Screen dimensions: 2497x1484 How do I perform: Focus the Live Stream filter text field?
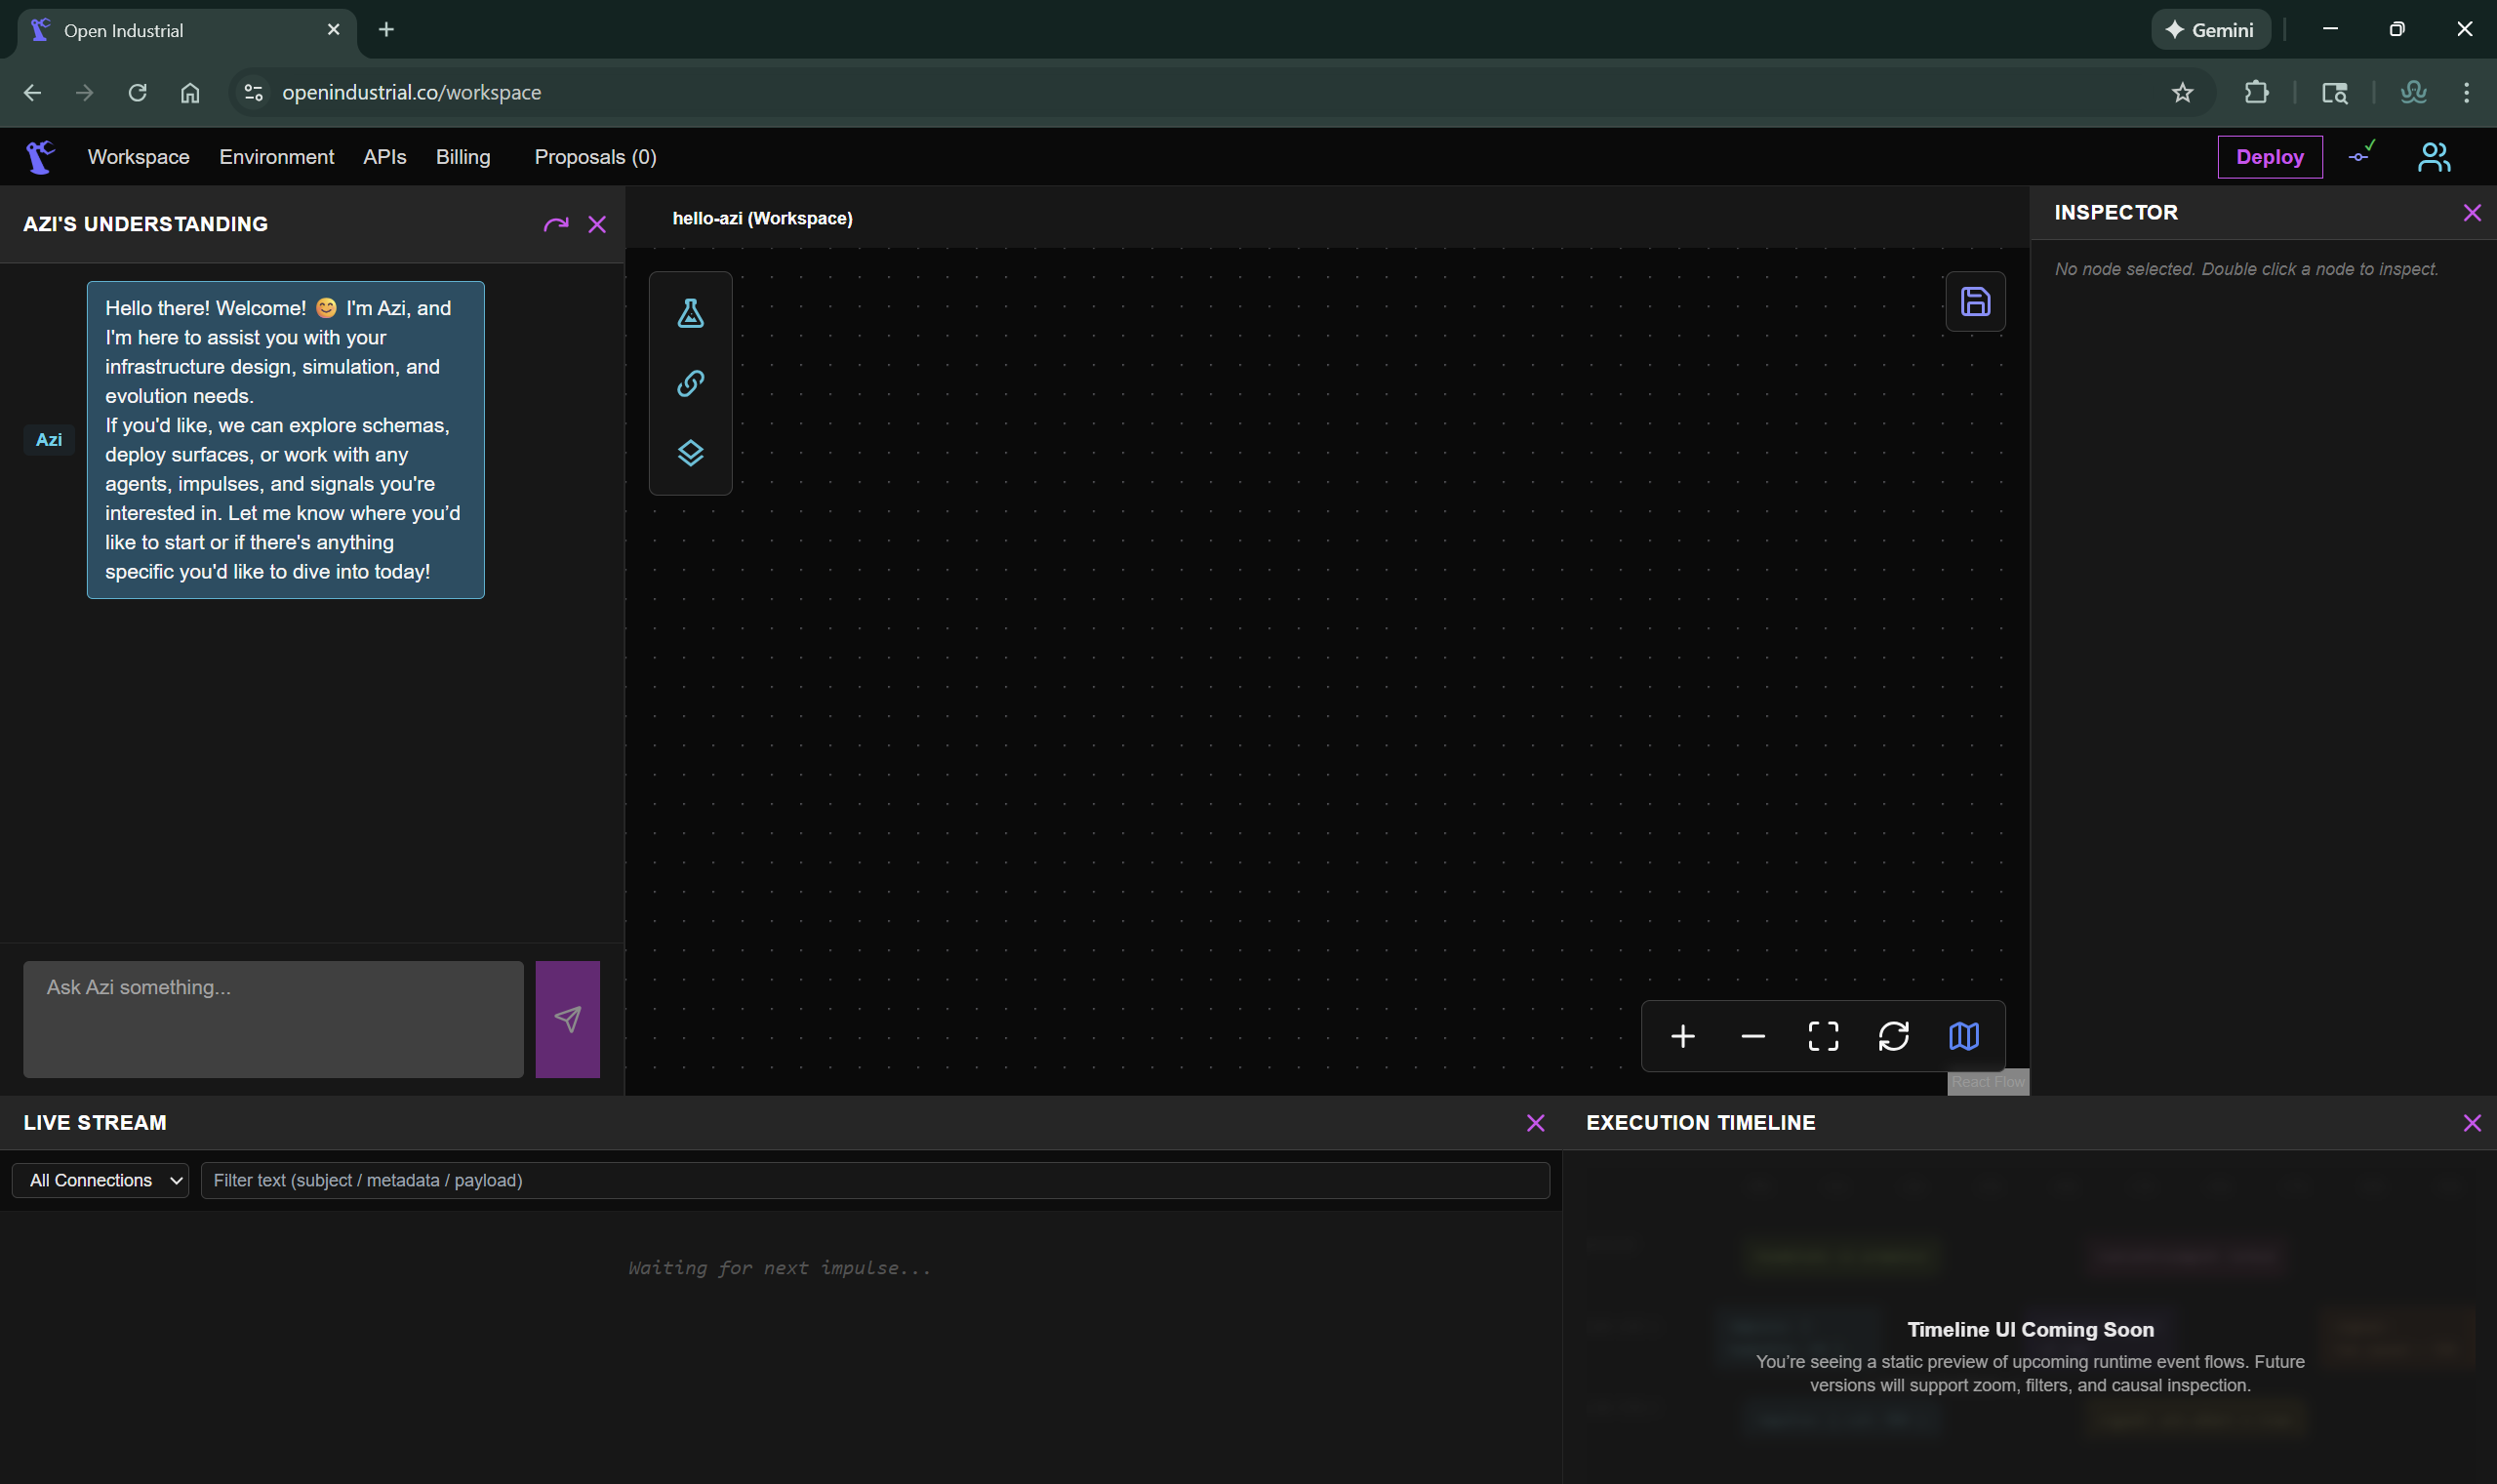tap(875, 1180)
